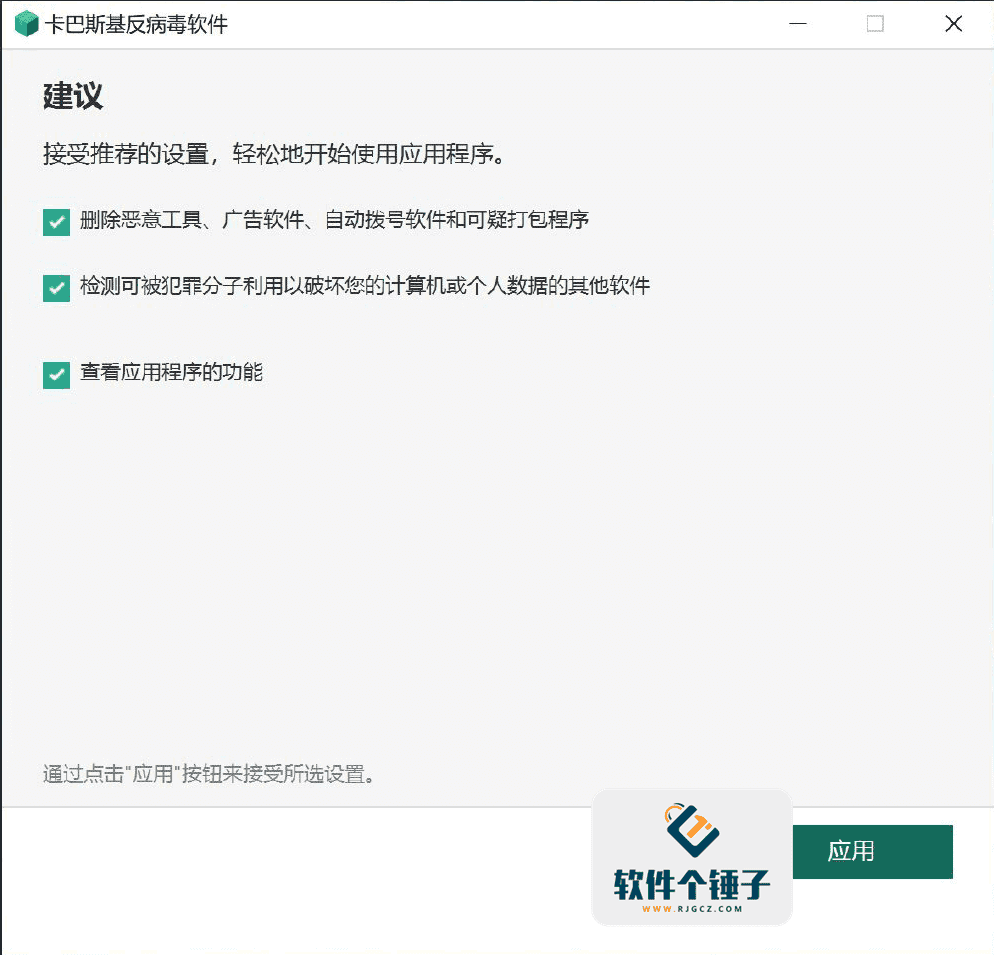The height and width of the screenshot is (955, 994).
Task: Click the 删除恶意工具、广告软件 label text
Action: pyautogui.click(x=334, y=220)
